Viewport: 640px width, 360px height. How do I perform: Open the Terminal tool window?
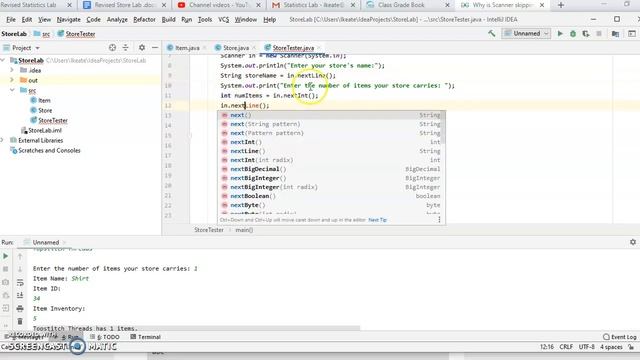click(145, 337)
